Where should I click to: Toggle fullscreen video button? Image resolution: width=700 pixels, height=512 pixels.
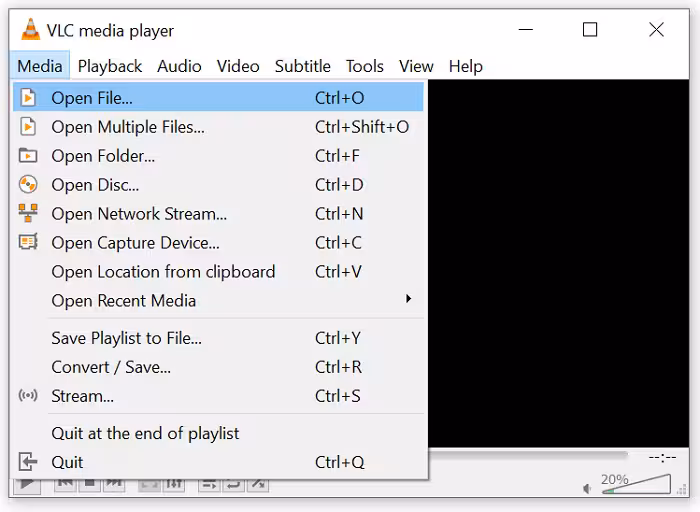click(x=149, y=485)
